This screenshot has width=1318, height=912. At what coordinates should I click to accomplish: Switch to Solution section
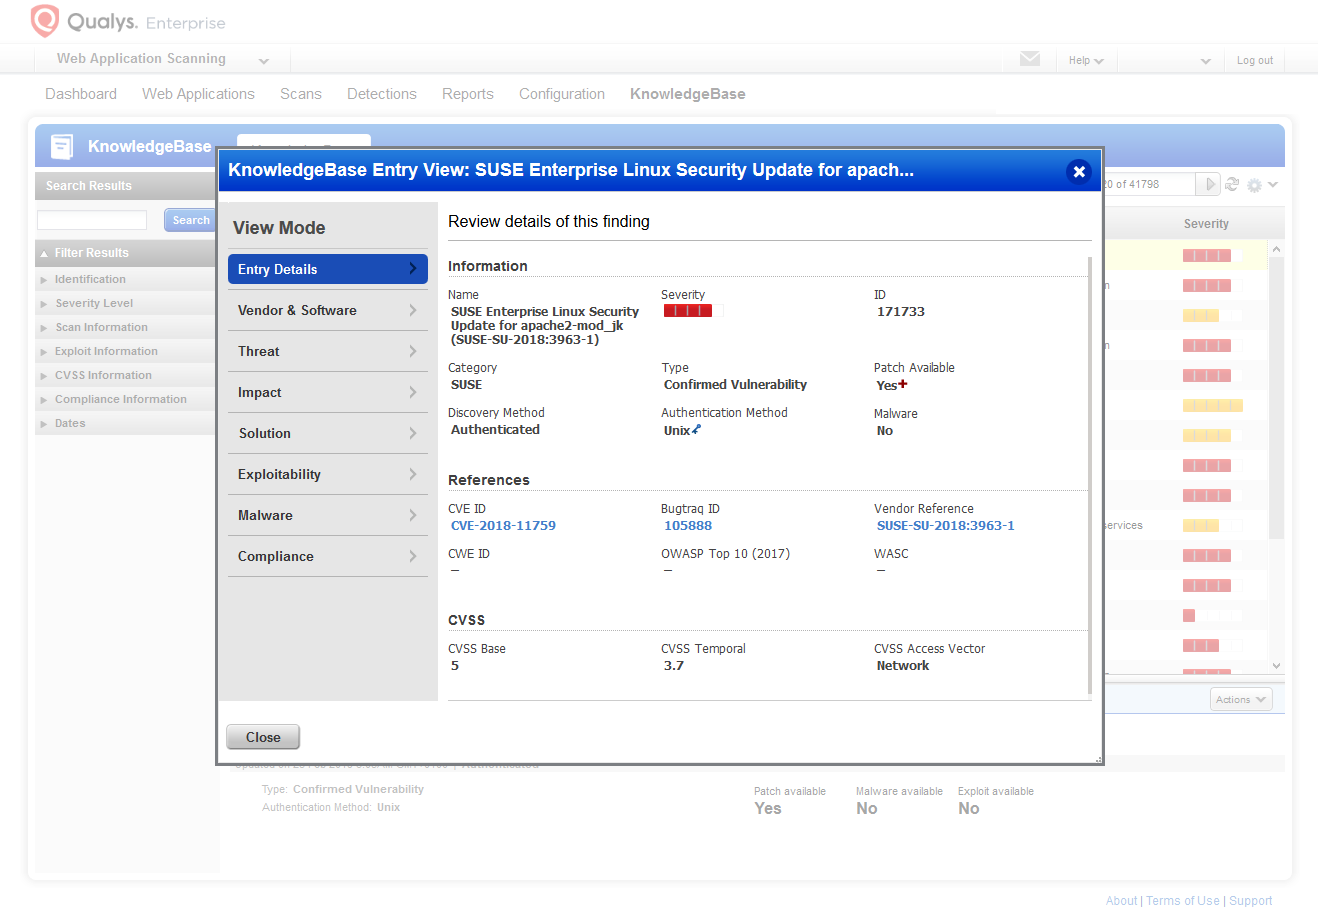click(x=328, y=433)
